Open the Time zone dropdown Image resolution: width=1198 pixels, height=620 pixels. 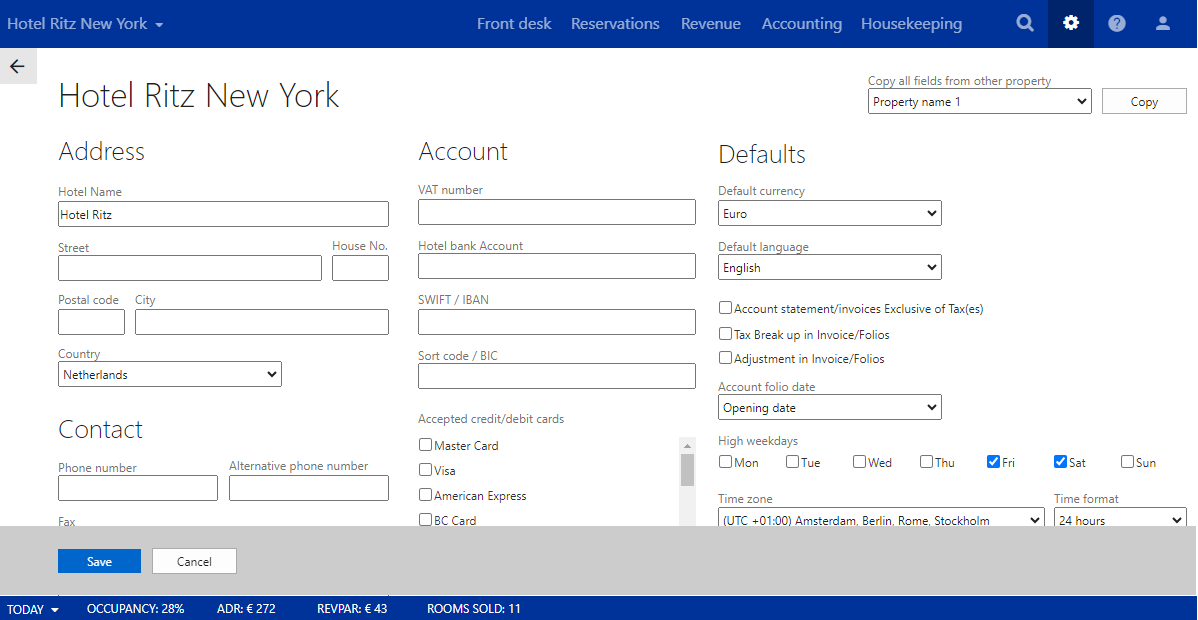[881, 518]
